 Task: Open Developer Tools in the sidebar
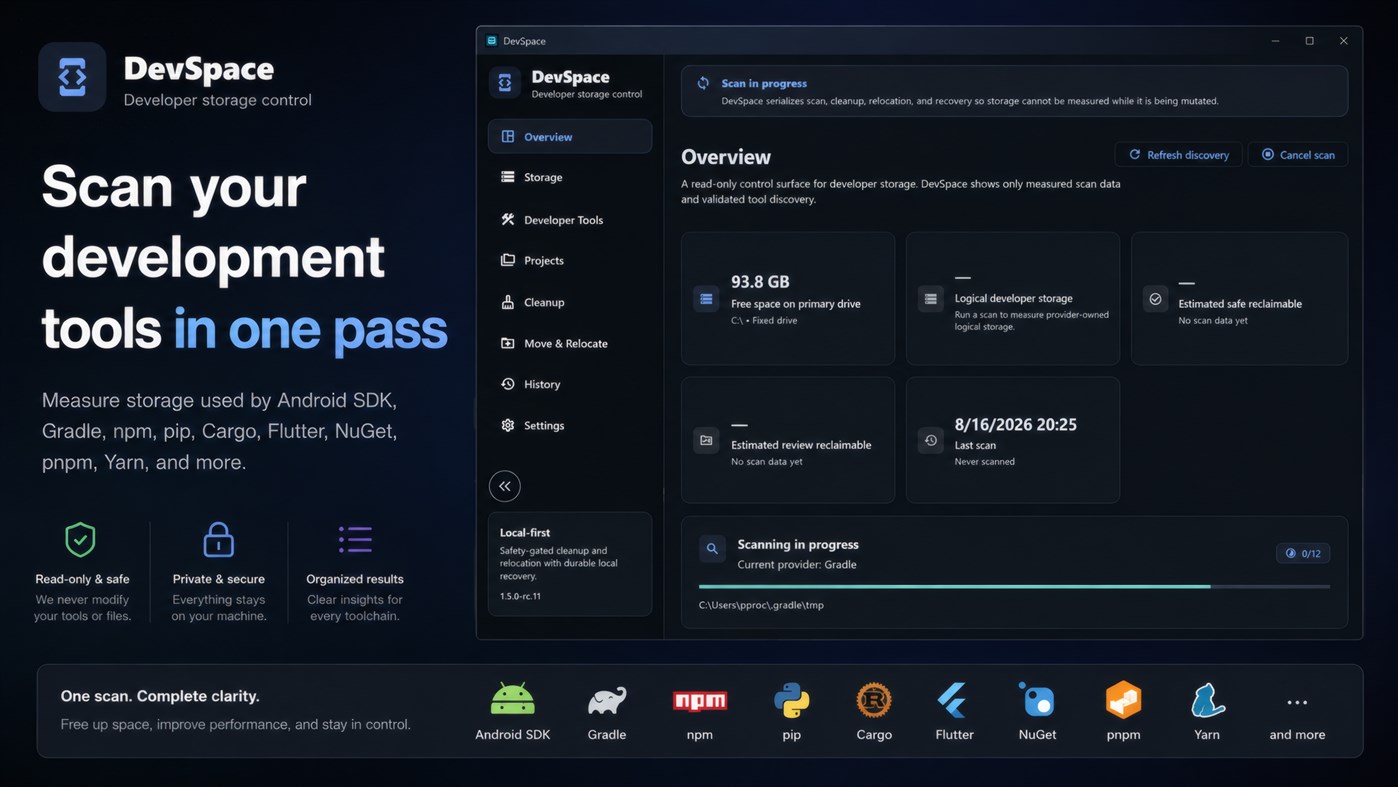point(569,220)
